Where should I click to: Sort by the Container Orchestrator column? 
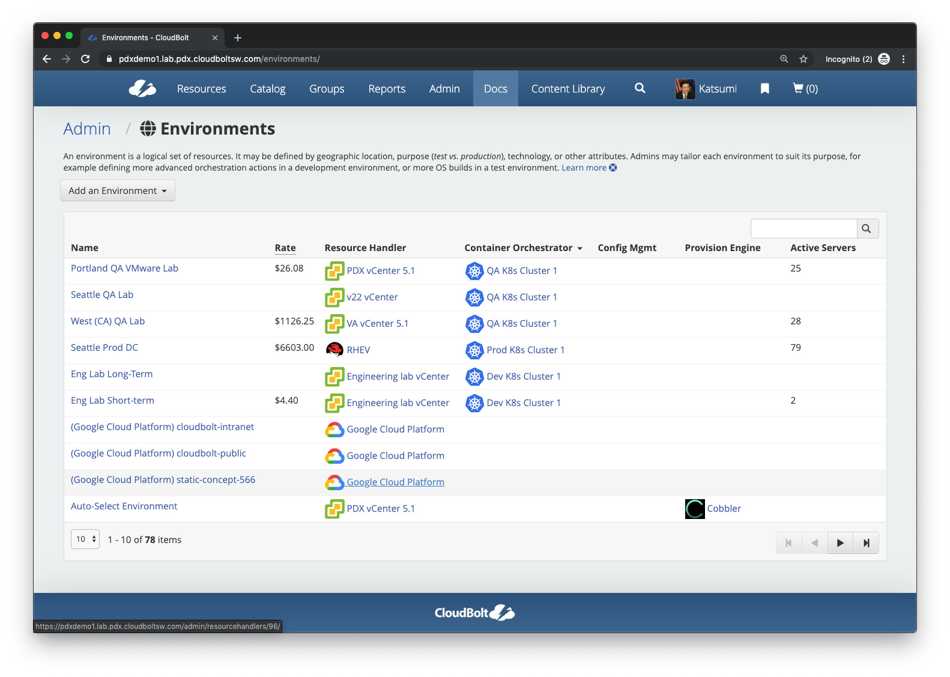(523, 248)
